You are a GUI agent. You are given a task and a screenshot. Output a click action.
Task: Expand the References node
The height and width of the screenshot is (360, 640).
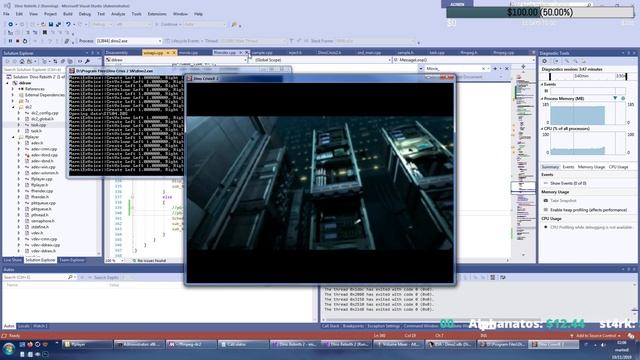13,89
